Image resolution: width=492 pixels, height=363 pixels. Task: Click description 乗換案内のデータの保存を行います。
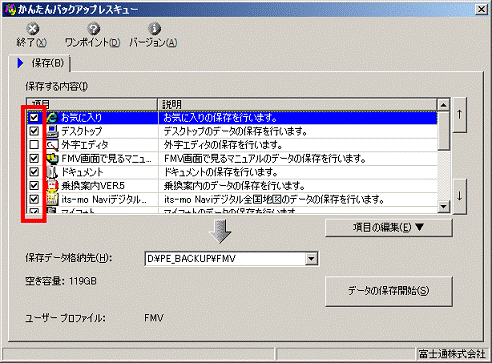click(234, 186)
